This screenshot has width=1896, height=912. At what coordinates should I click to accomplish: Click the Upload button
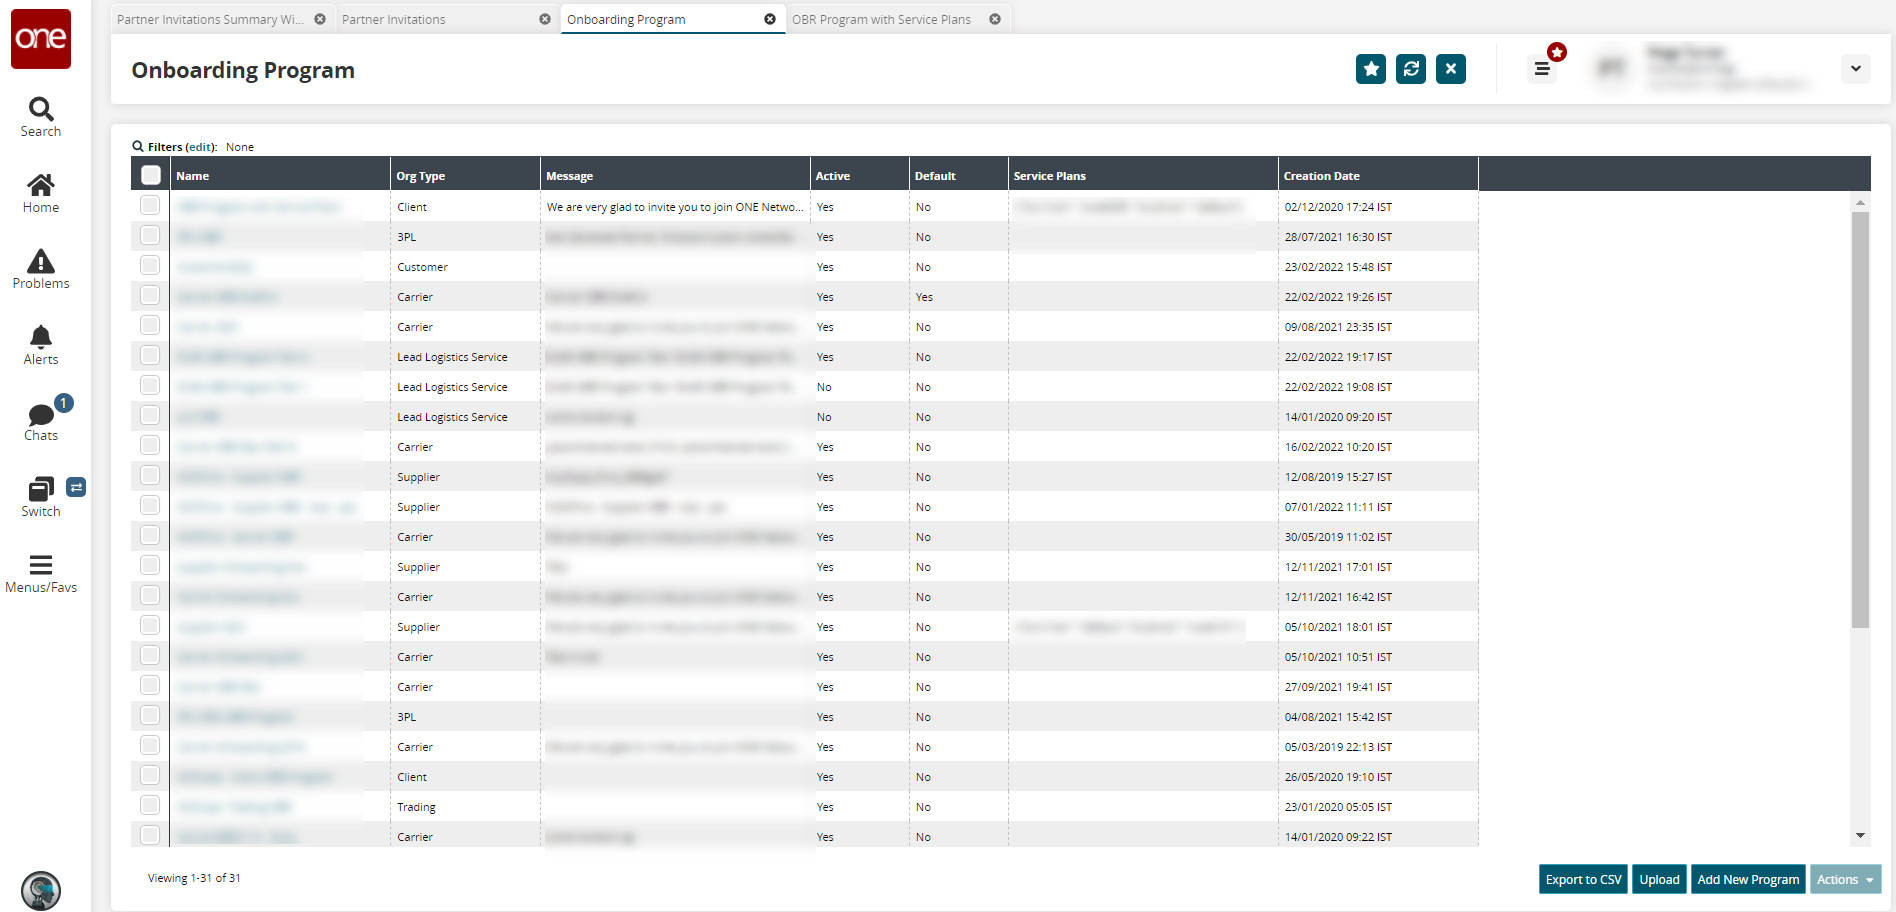pos(1659,879)
